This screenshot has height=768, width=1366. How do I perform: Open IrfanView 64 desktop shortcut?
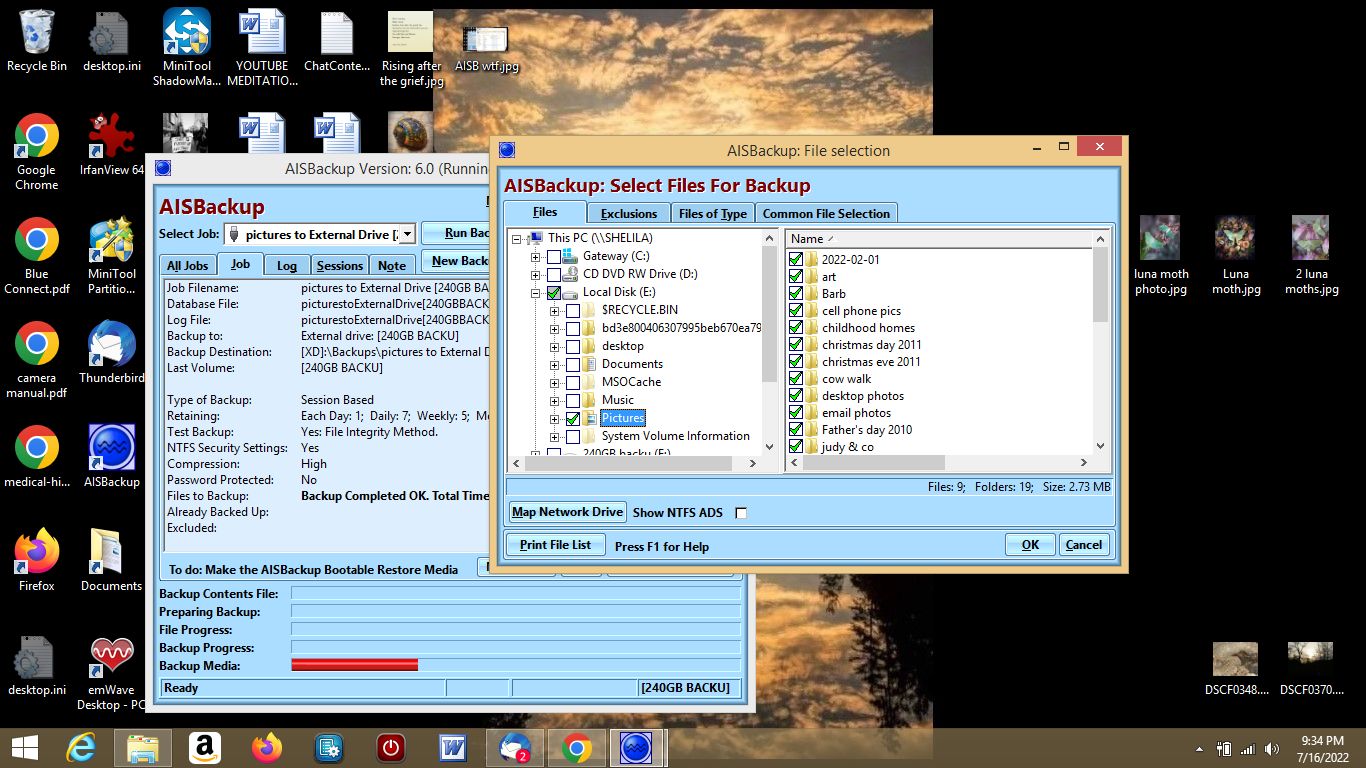click(111, 136)
